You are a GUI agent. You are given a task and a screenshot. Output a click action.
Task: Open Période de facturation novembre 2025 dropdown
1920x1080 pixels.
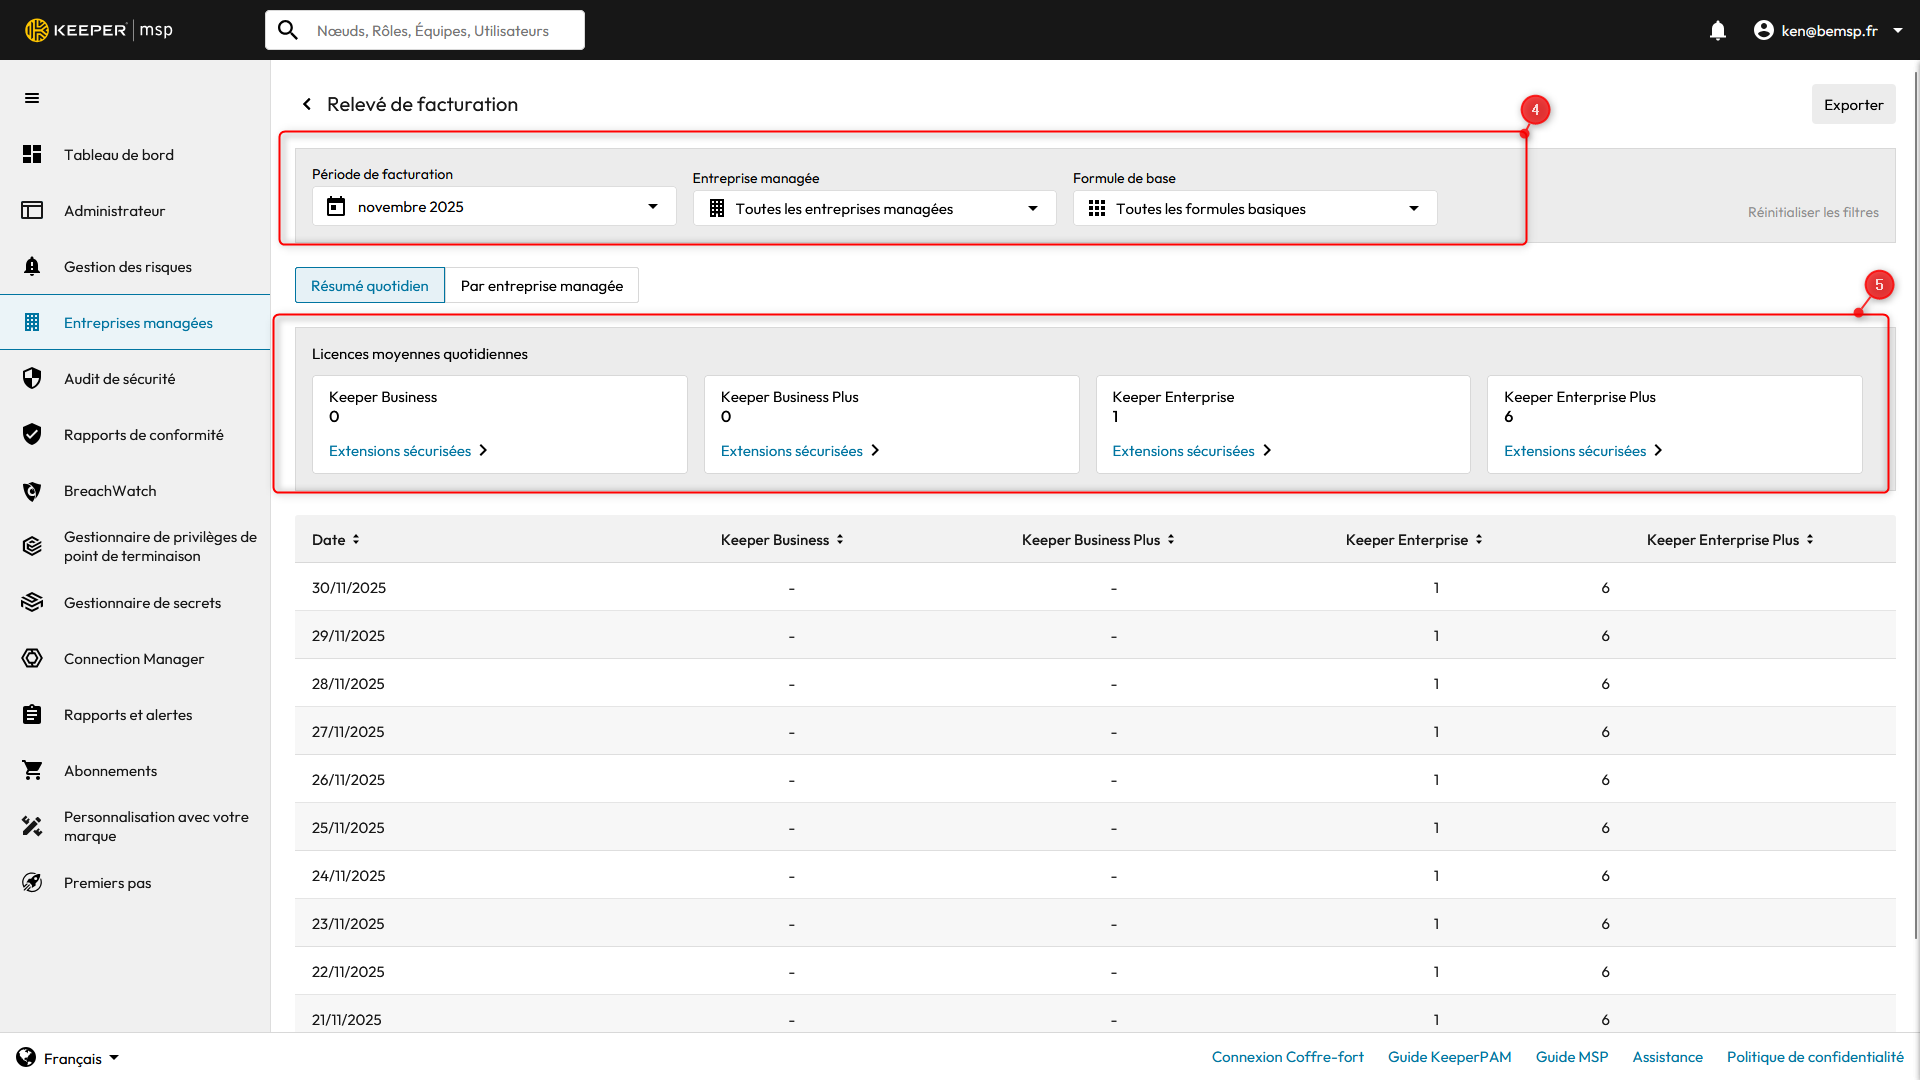point(494,207)
